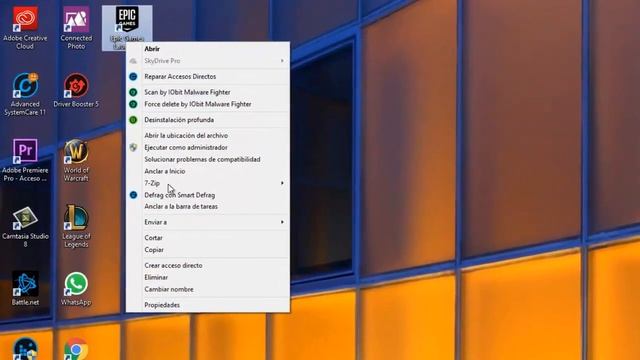The width and height of the screenshot is (640, 360).
Task: Open the Adobe Creative Cloud desktop icon
Action: (x=25, y=27)
